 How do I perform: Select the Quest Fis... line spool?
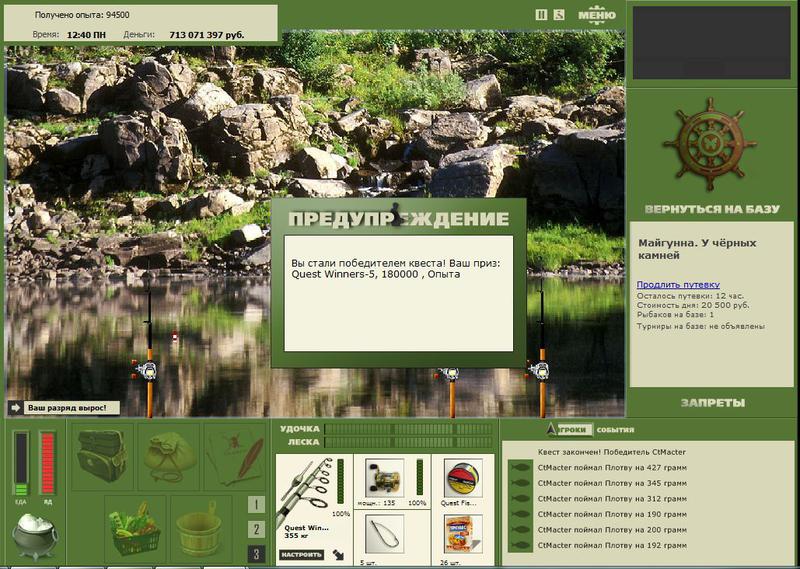(463, 478)
